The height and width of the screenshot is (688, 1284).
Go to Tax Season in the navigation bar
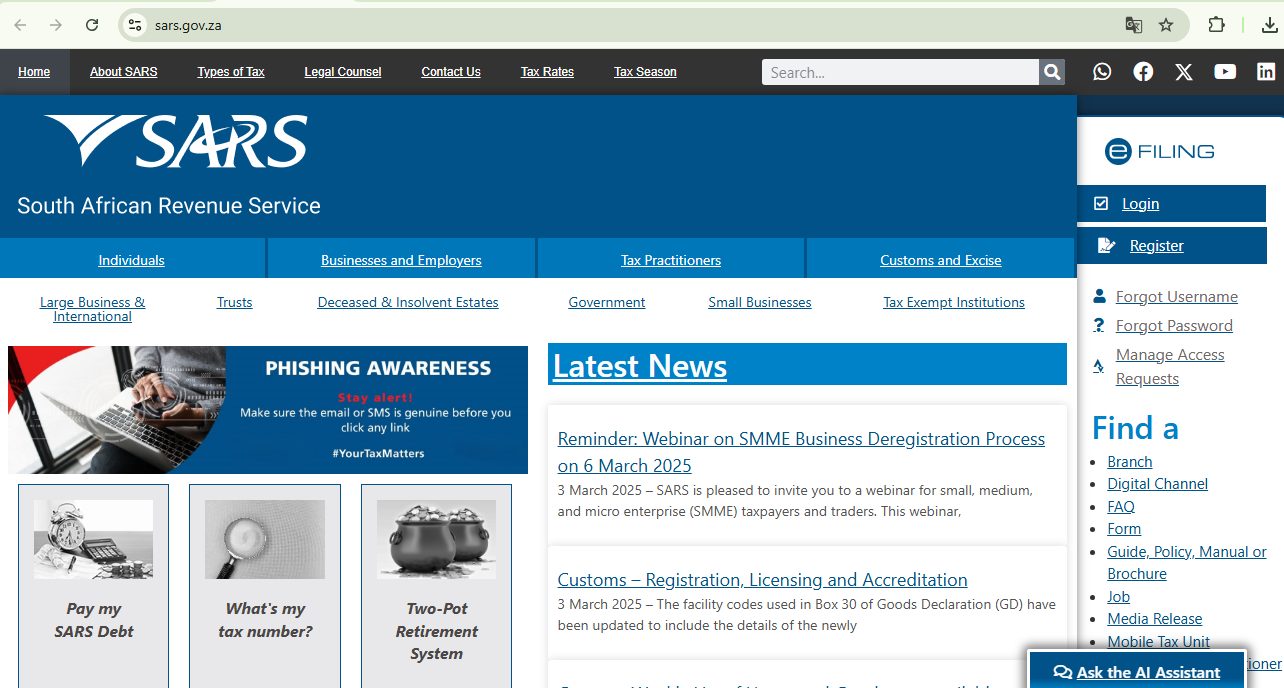coord(645,72)
